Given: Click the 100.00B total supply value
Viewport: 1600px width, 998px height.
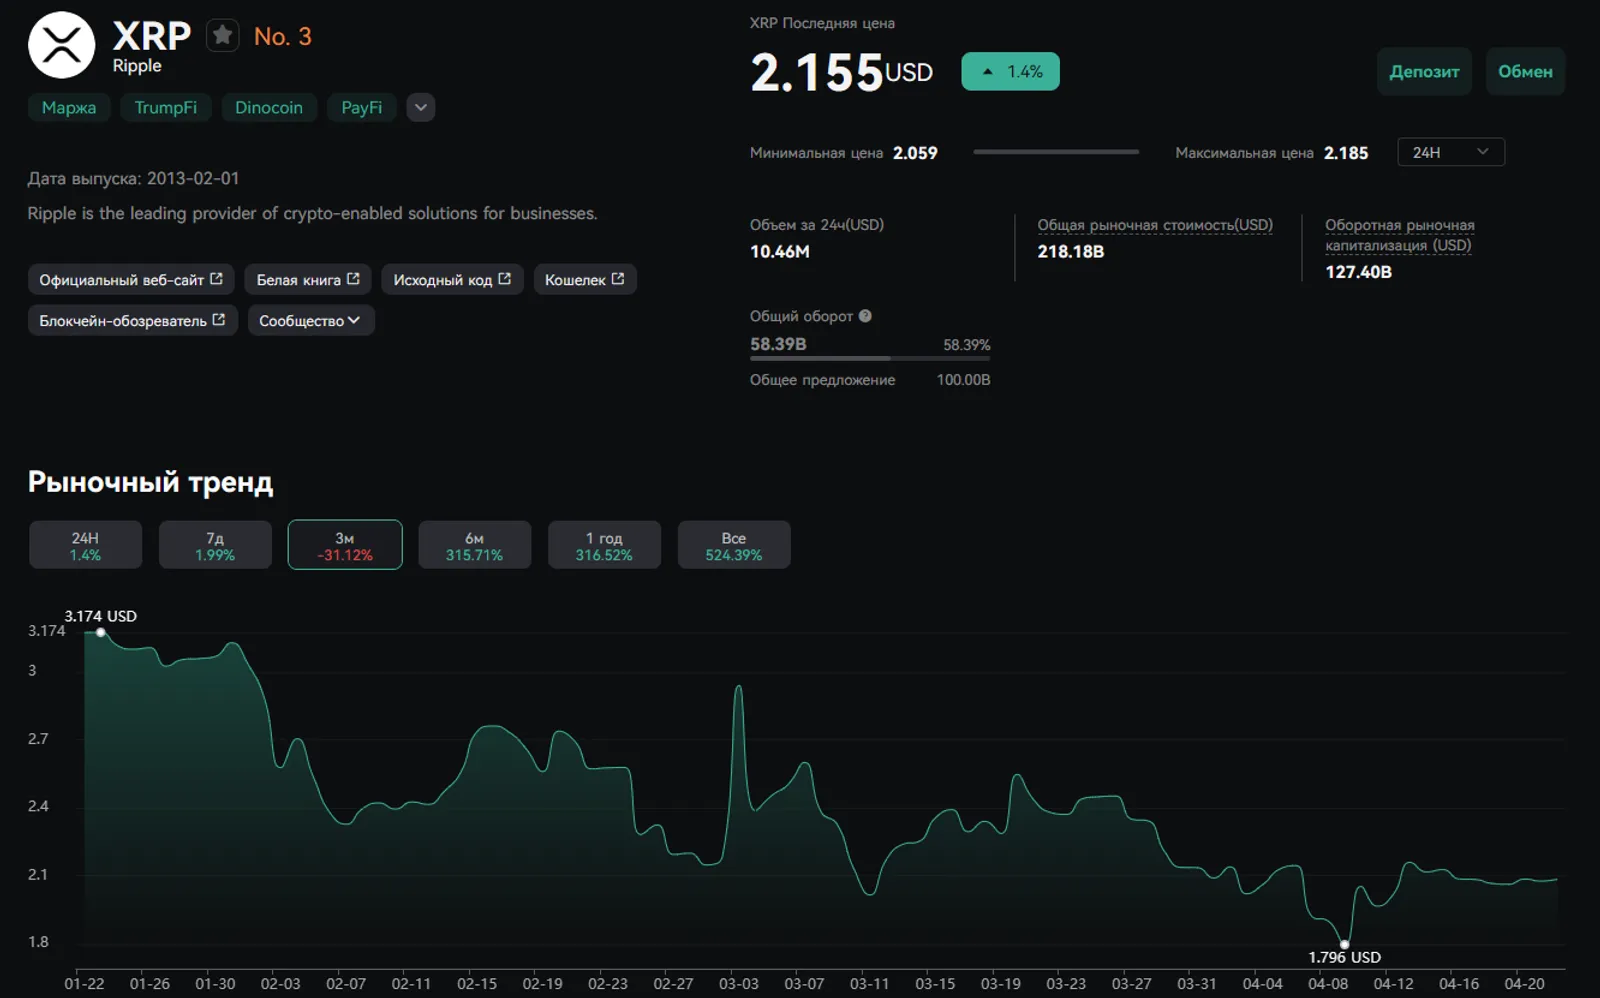Looking at the screenshot, I should 963,380.
